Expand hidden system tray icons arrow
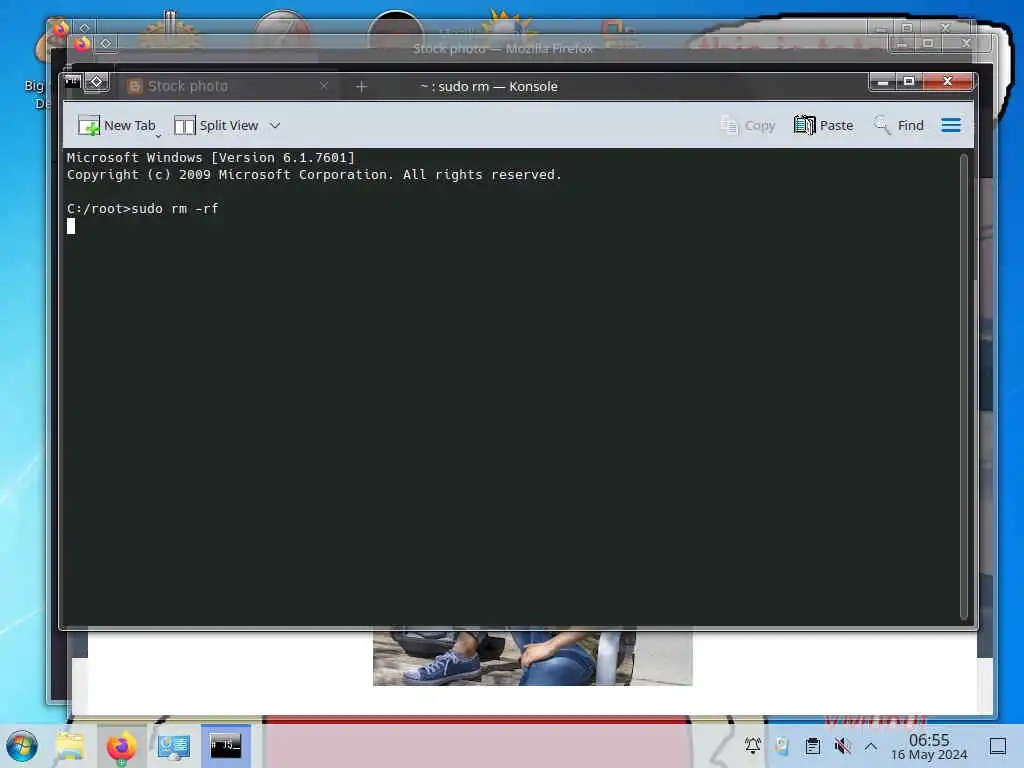 (871, 746)
